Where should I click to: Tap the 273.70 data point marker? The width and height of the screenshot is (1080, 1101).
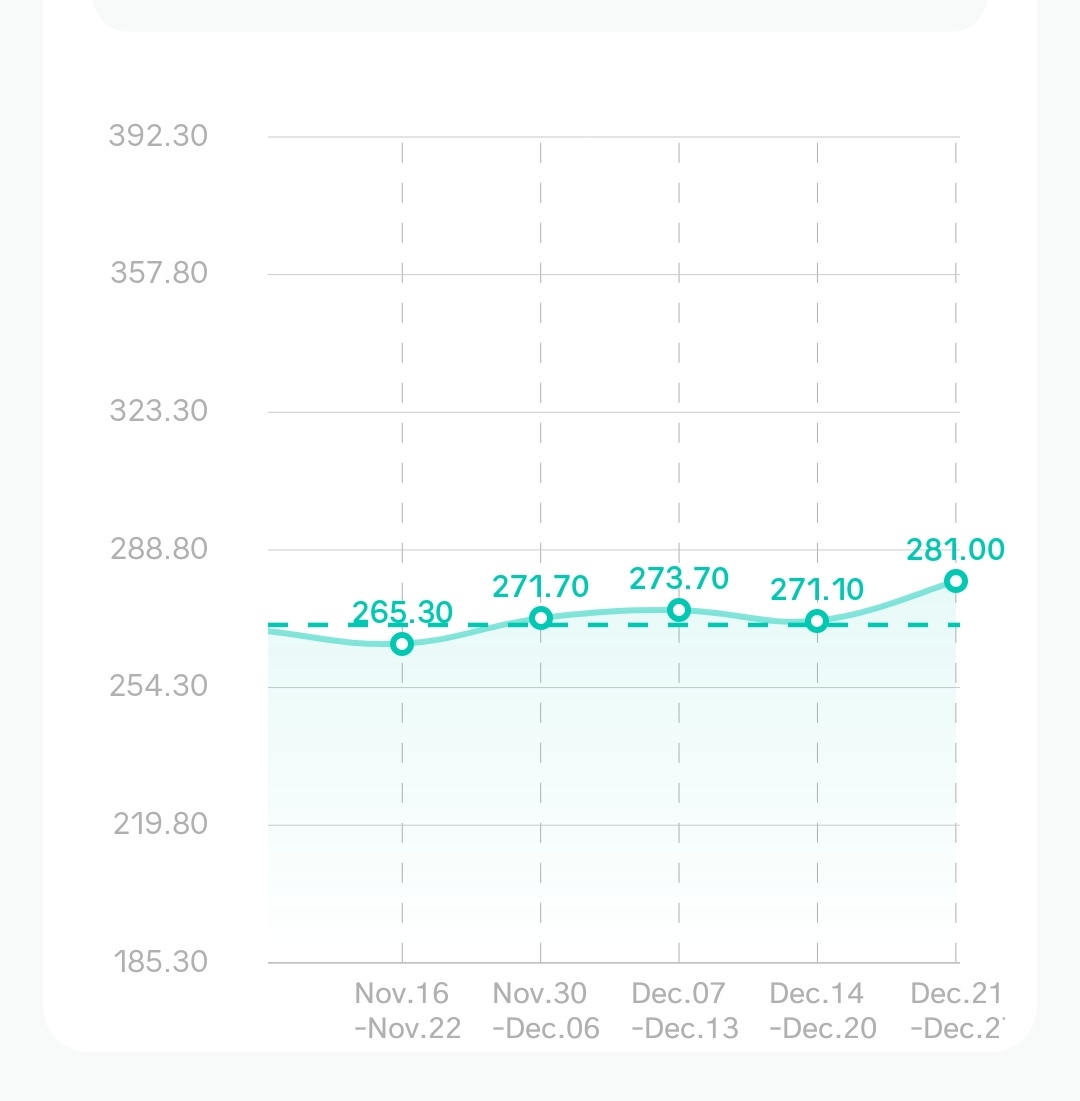click(x=679, y=610)
